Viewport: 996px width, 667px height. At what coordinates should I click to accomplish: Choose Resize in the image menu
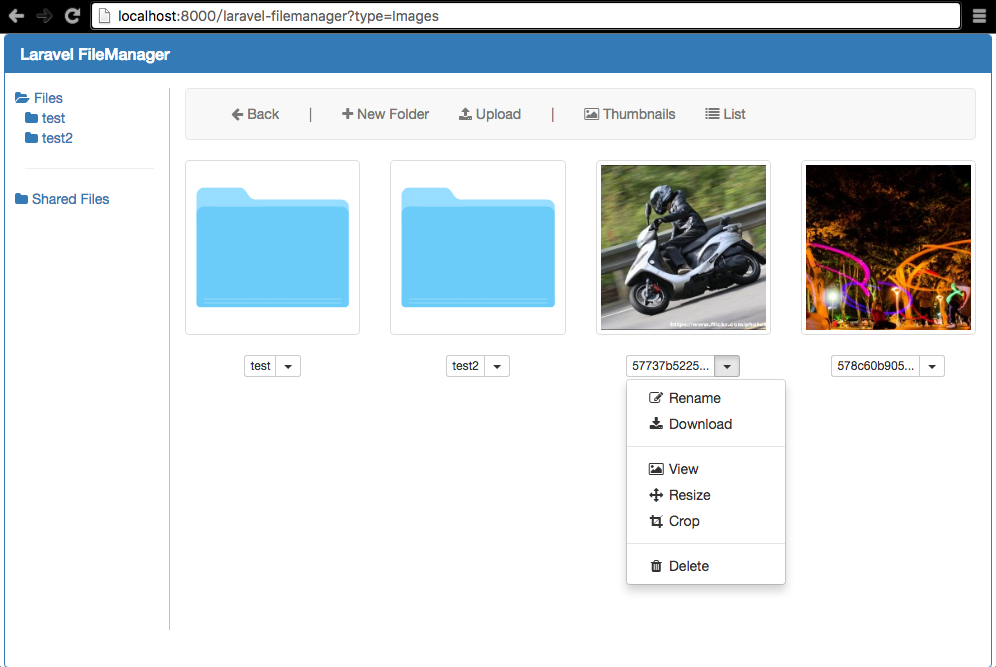point(689,495)
